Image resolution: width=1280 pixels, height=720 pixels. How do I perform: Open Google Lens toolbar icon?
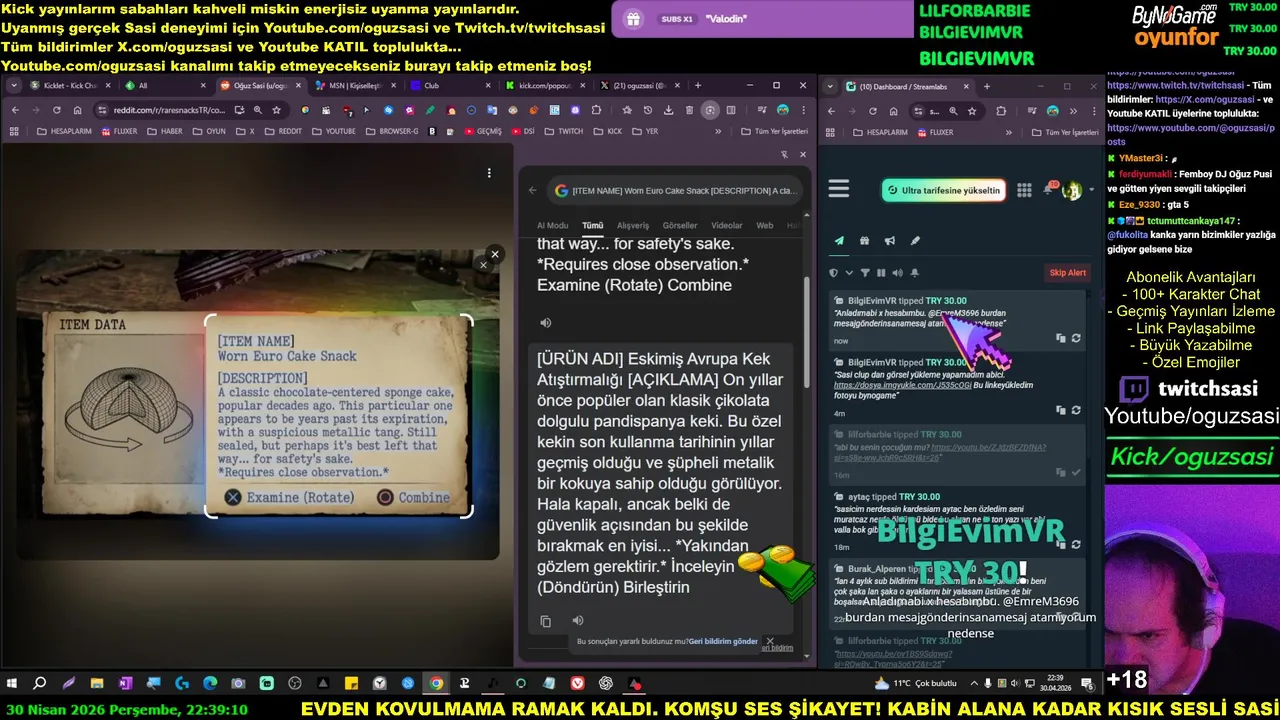click(x=710, y=110)
